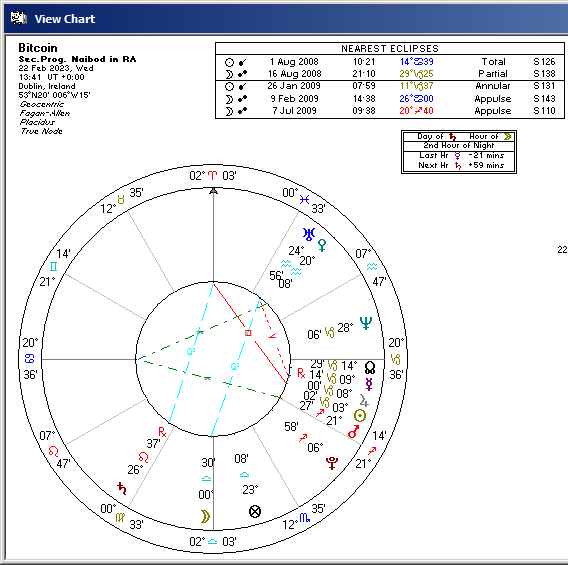Select the Virgo cusp sign
Image resolution: width=568 pixels, height=565 pixels.
(120, 517)
